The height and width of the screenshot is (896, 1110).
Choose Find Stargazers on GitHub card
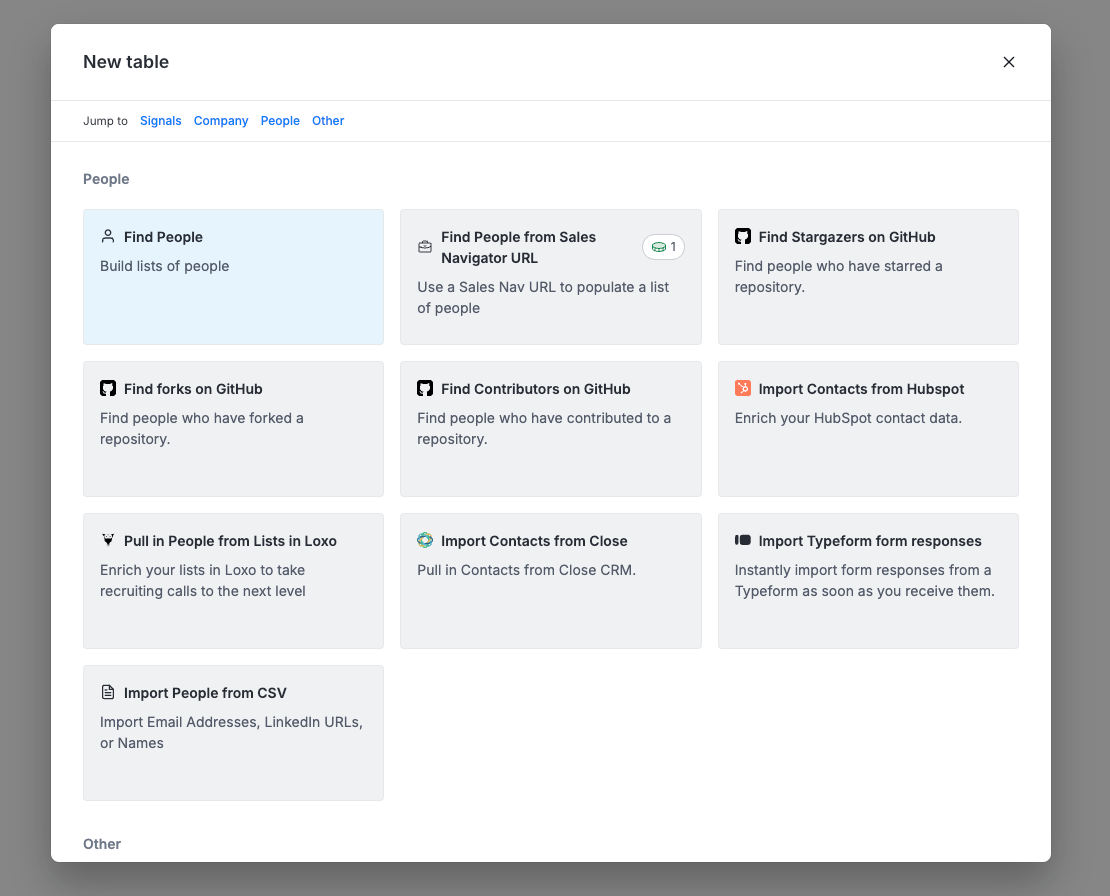point(868,277)
